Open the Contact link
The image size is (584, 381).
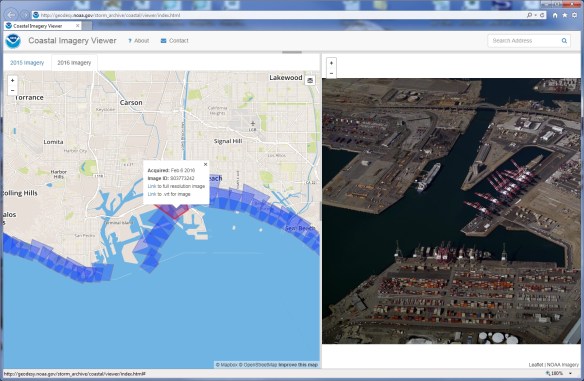174,41
